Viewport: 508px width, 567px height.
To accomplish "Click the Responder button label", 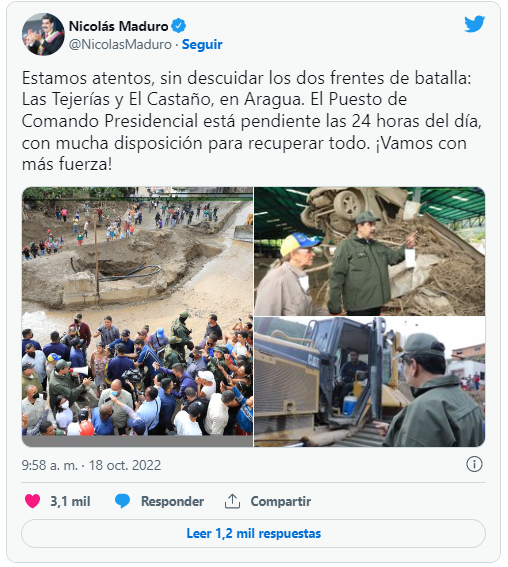I will [x=172, y=502].
